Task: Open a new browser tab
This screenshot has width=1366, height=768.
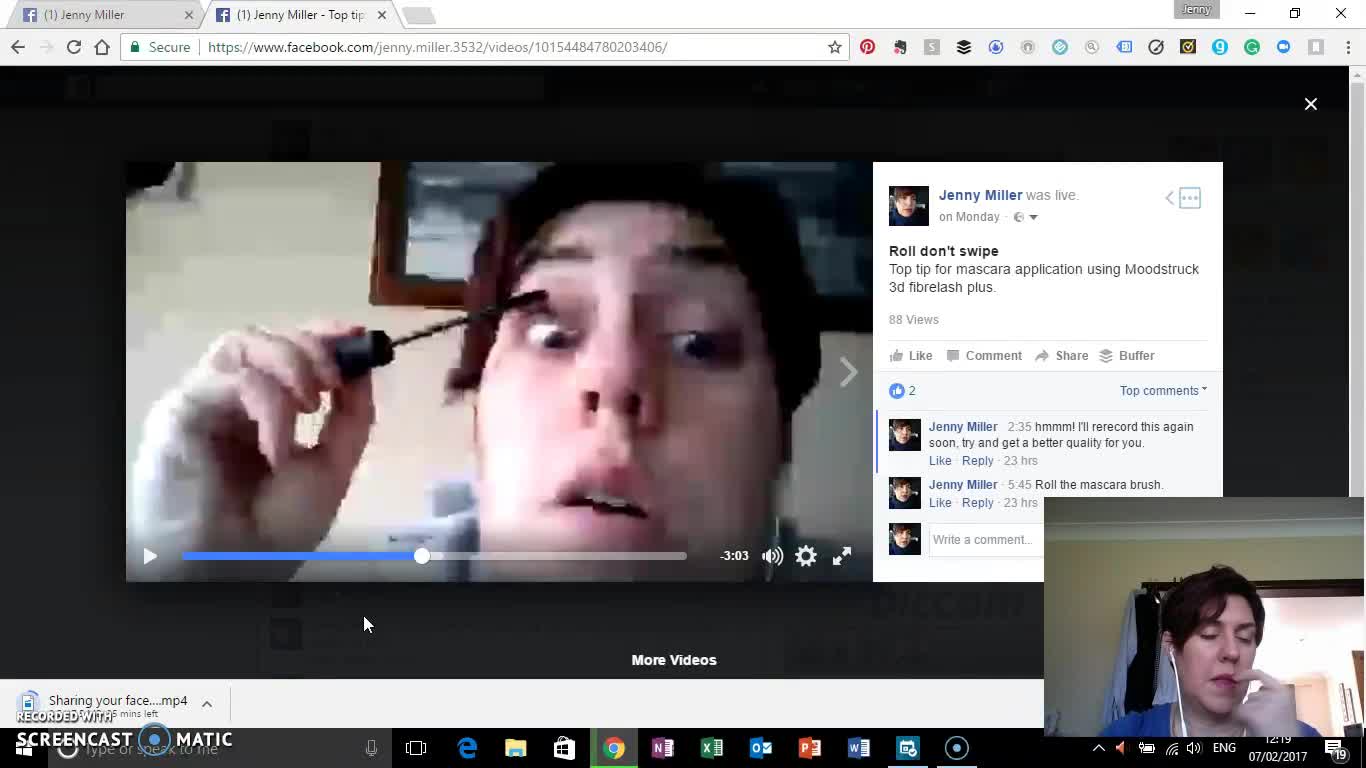Action: 418,15
